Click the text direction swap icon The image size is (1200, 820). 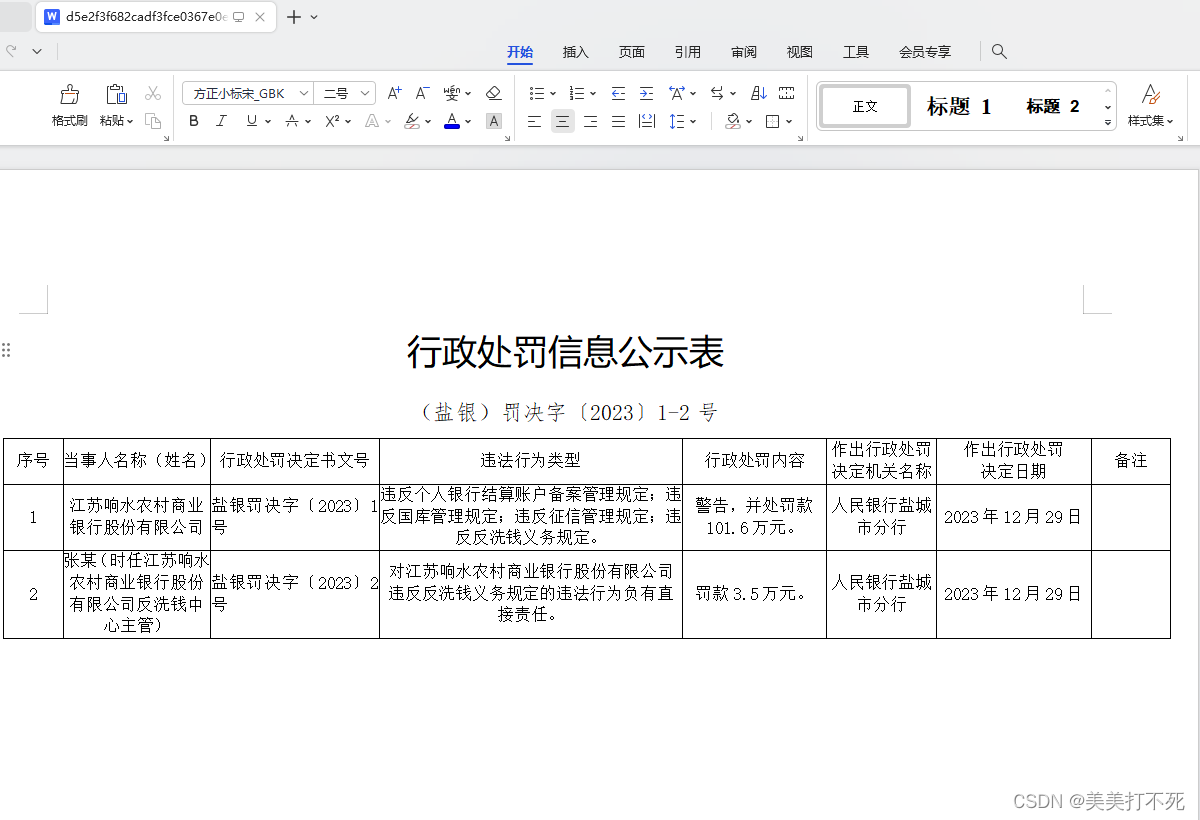[717, 93]
